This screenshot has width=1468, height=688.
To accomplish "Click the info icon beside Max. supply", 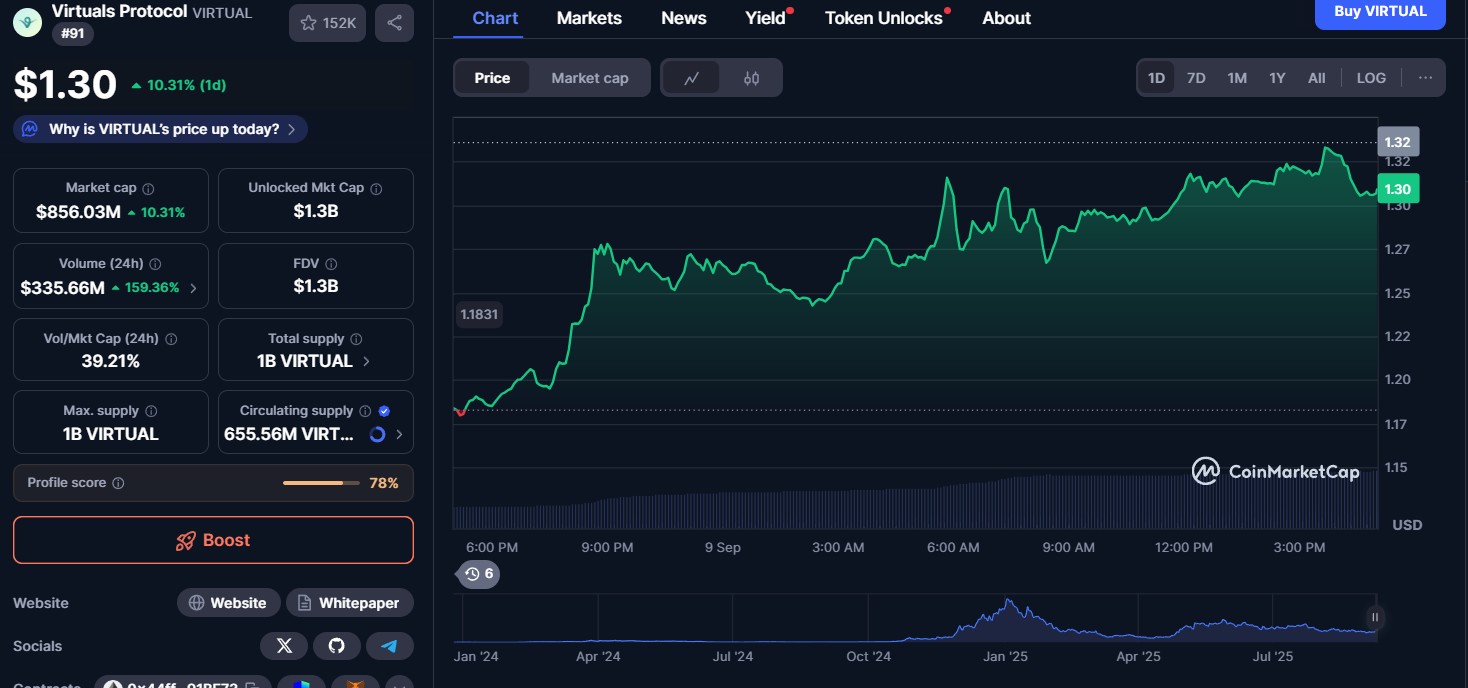I will 151,411.
